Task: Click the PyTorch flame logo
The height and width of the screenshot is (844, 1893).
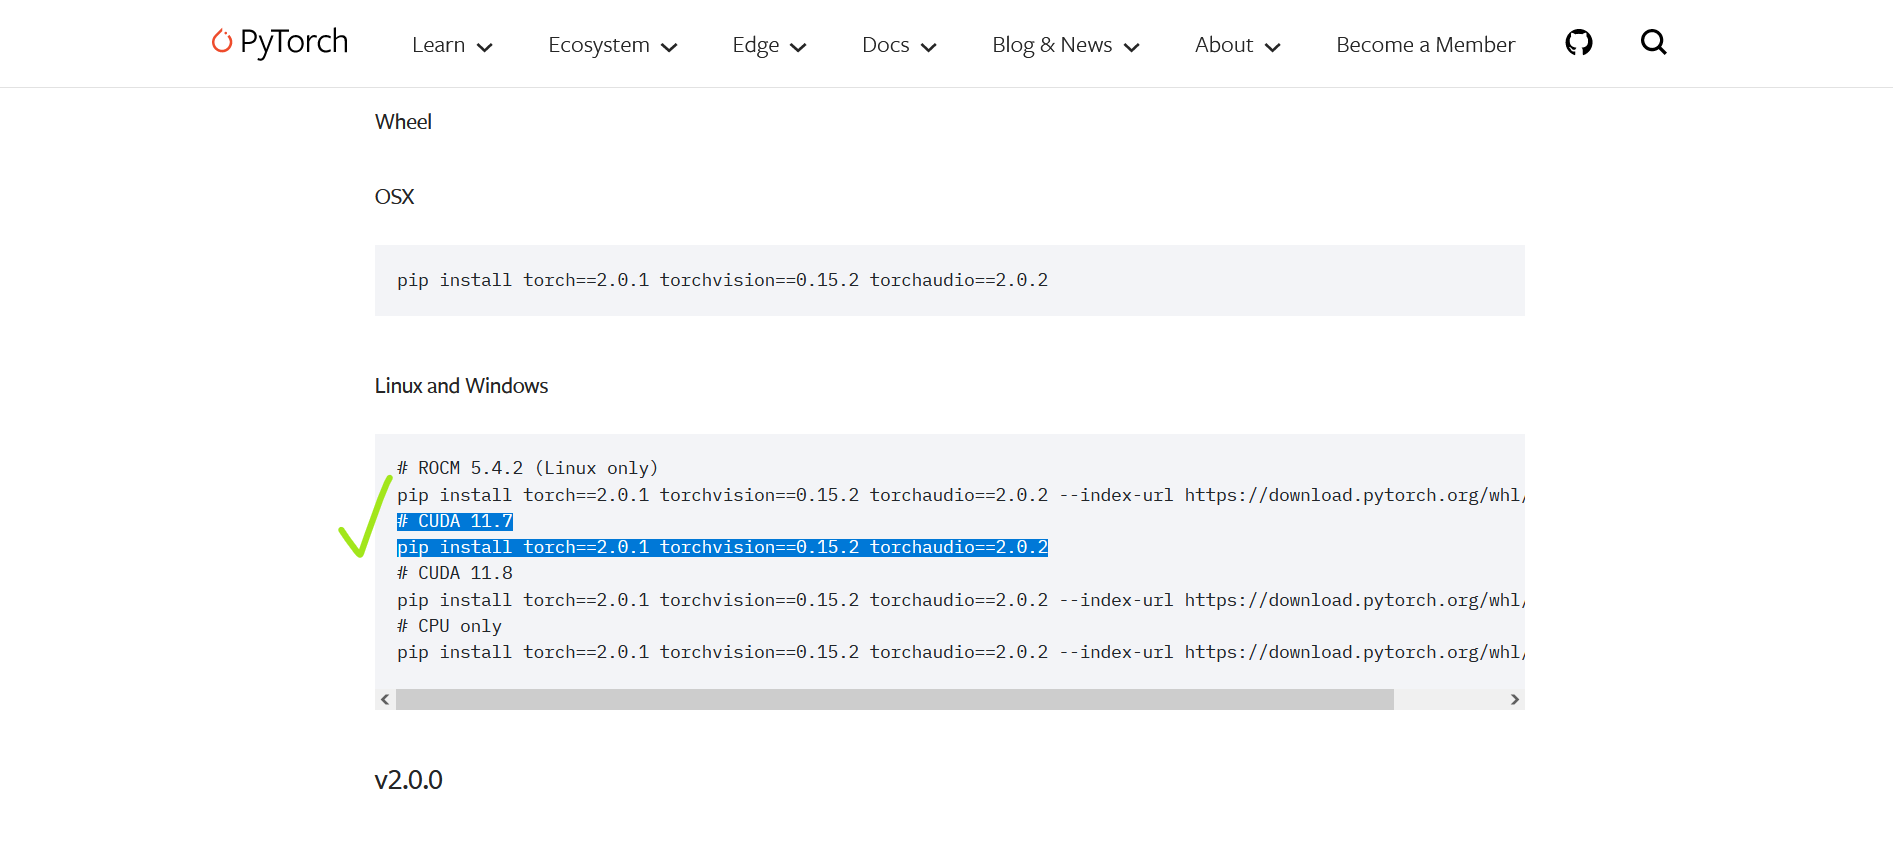Action: click(221, 41)
